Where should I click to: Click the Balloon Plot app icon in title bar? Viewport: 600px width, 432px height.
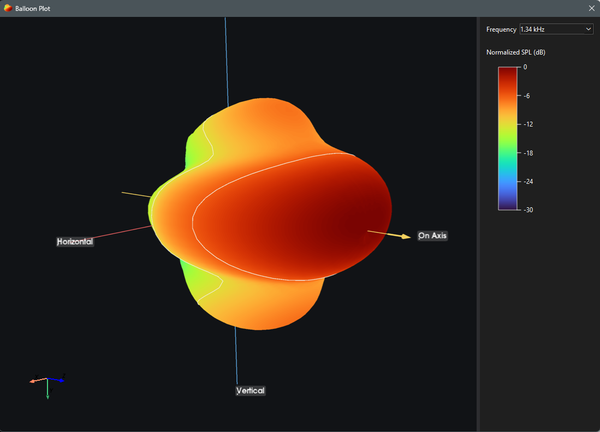pos(8,8)
